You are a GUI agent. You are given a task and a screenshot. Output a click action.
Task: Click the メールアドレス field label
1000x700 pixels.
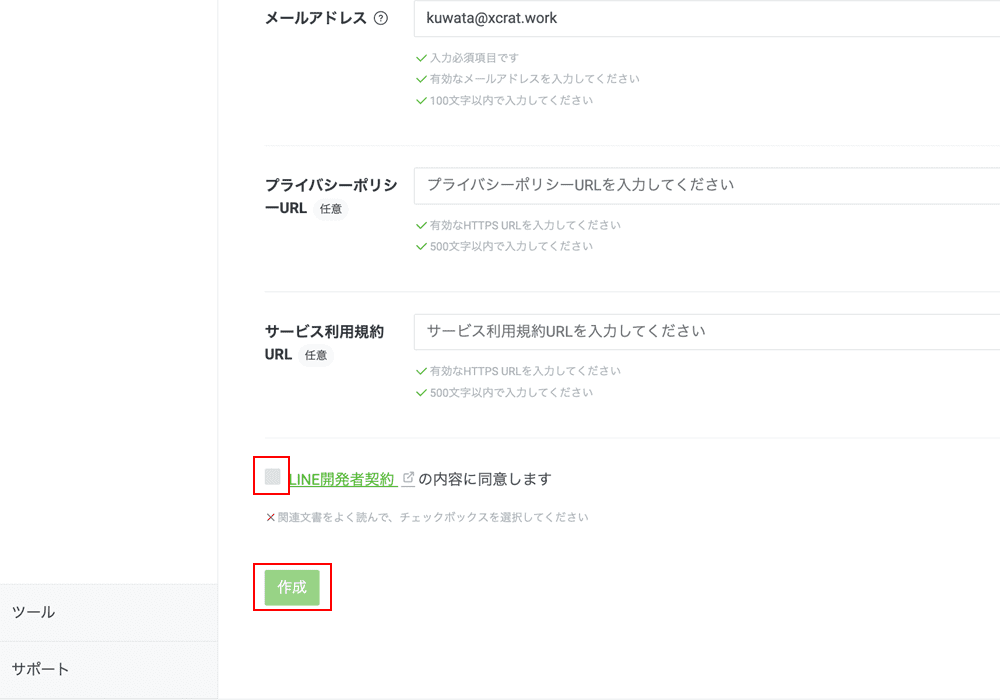click(x=315, y=18)
